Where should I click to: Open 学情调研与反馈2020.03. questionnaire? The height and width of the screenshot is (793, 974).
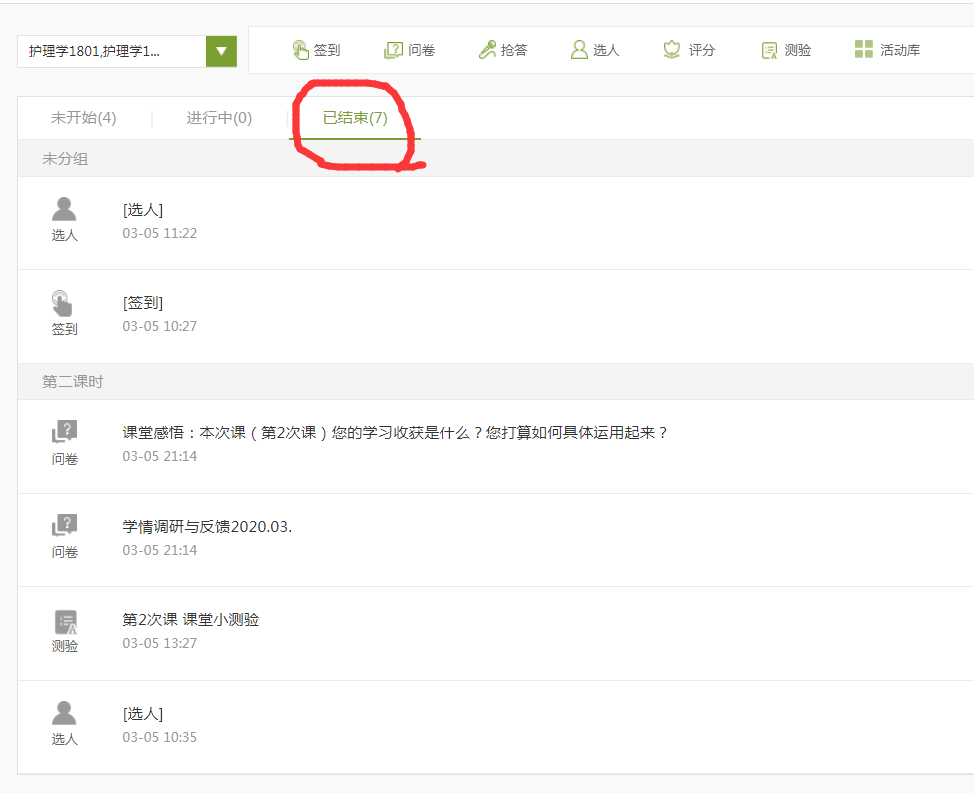(207, 526)
